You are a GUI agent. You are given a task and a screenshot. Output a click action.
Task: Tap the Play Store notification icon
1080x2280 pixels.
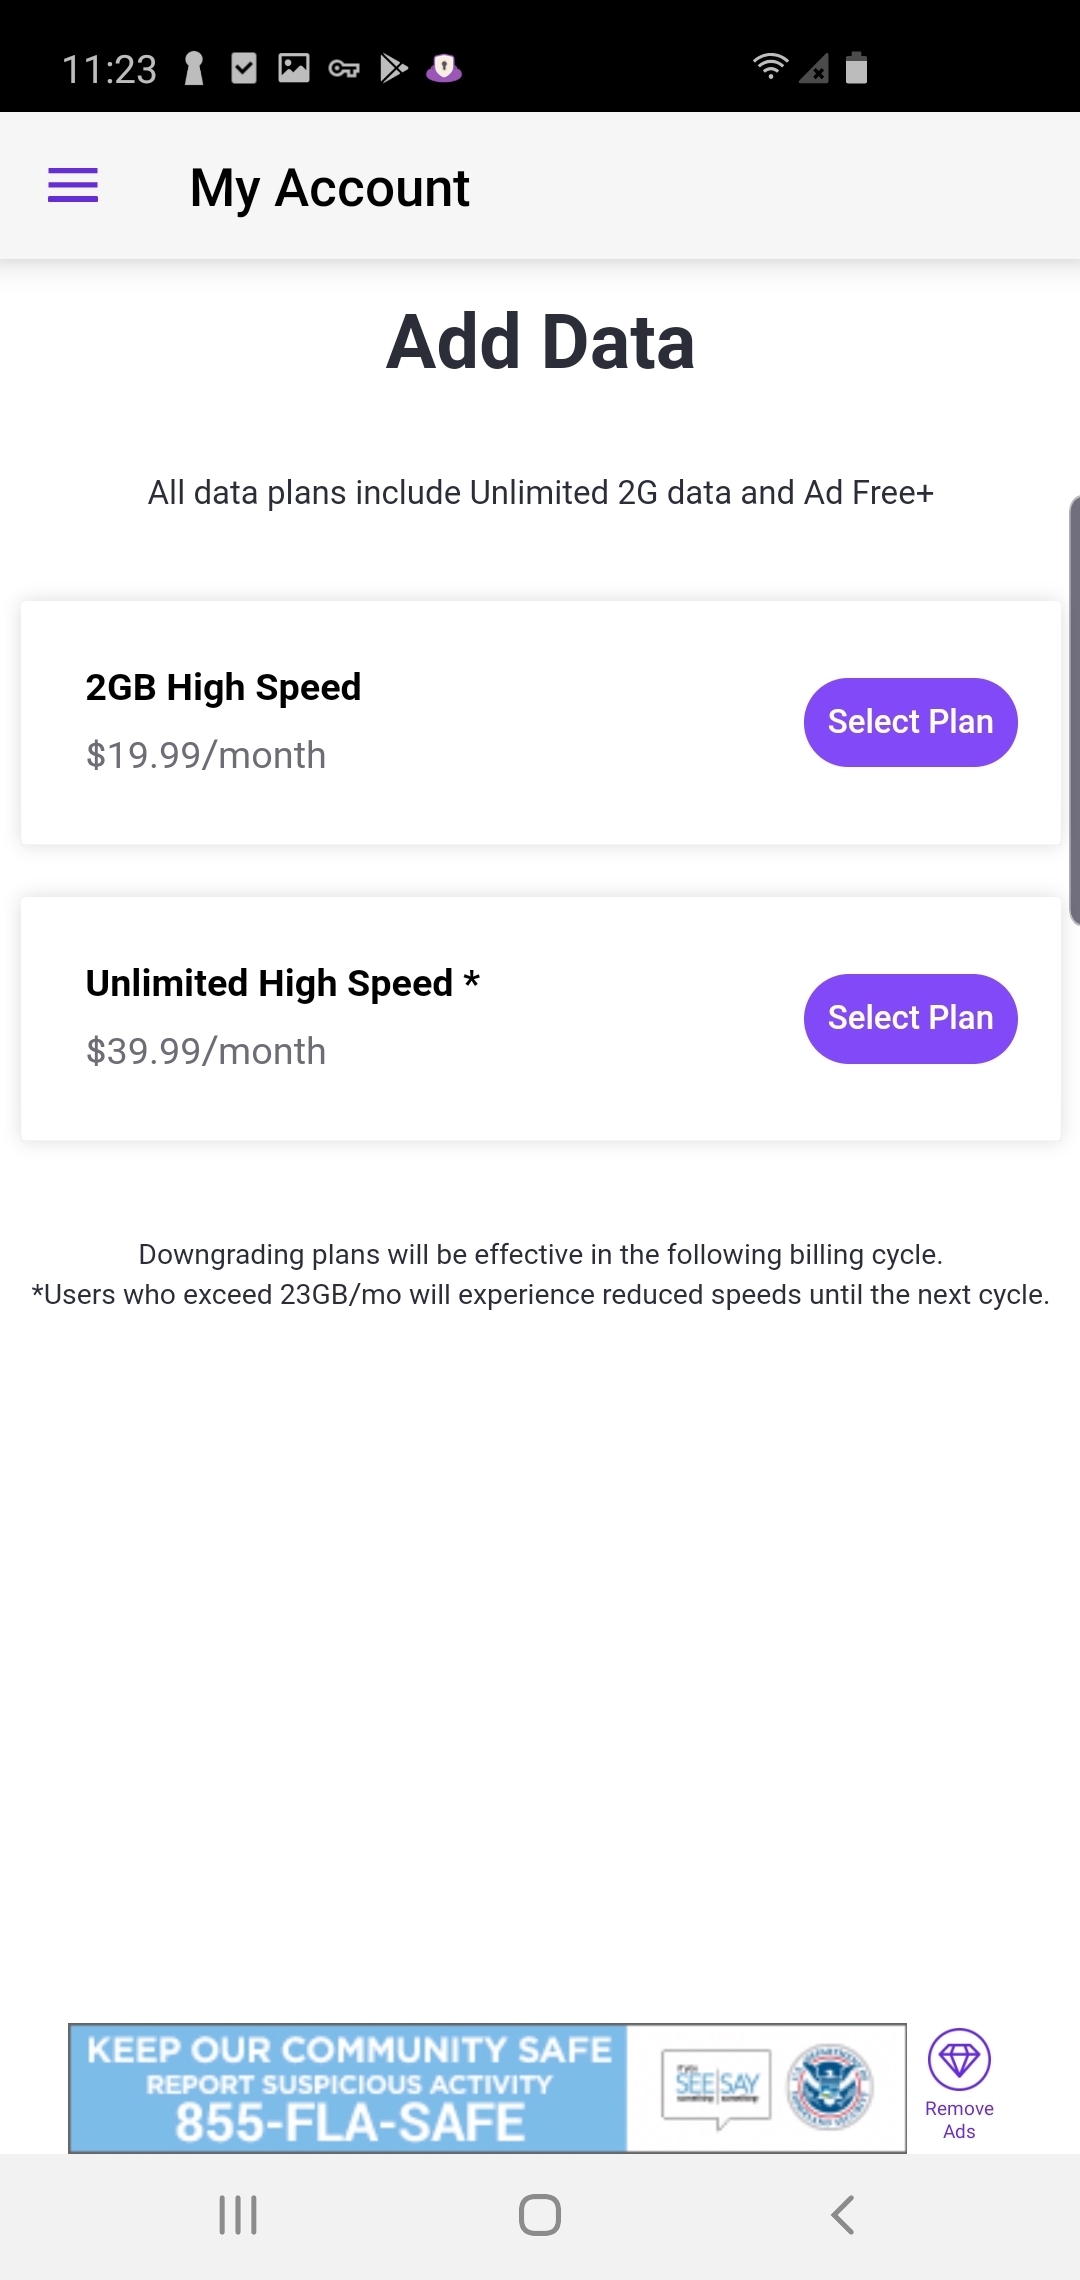pos(394,68)
